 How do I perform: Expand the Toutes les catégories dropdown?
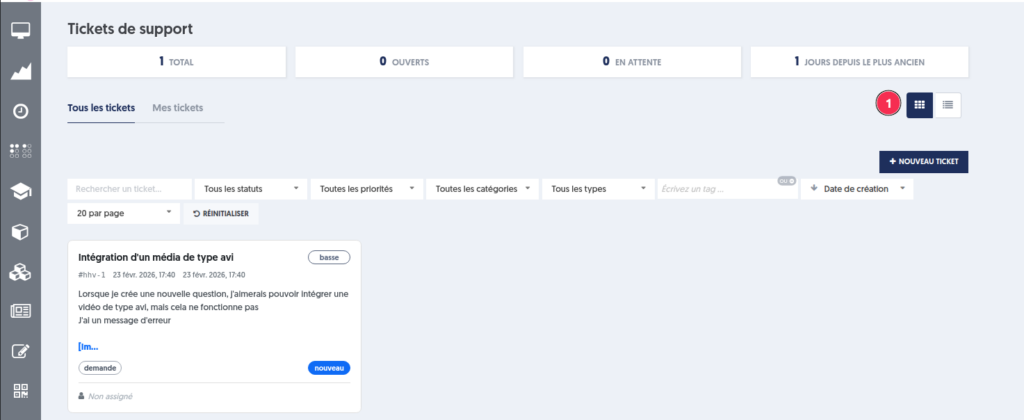coord(482,188)
